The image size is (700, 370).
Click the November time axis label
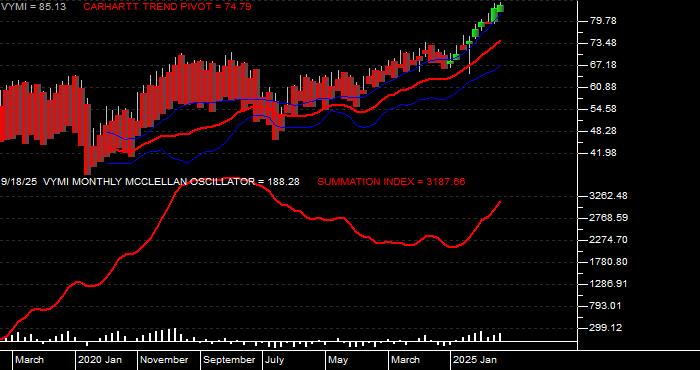coord(165,360)
